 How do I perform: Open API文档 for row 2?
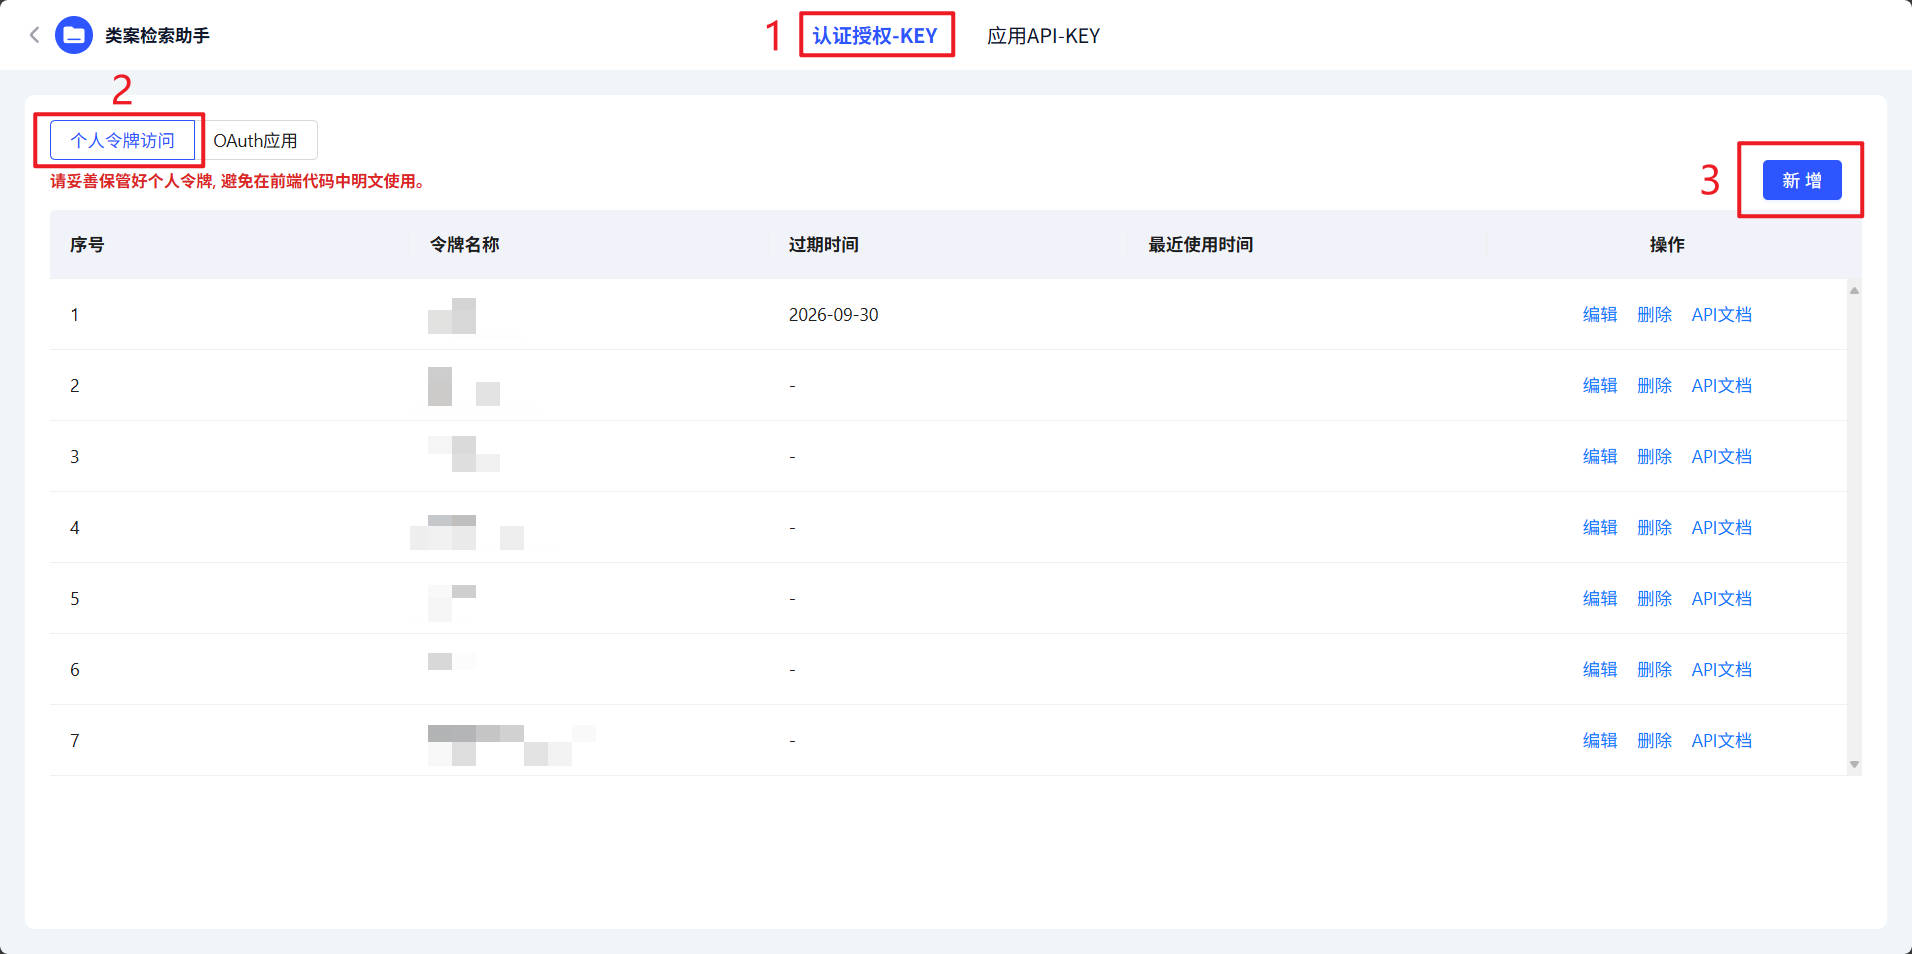1722,385
